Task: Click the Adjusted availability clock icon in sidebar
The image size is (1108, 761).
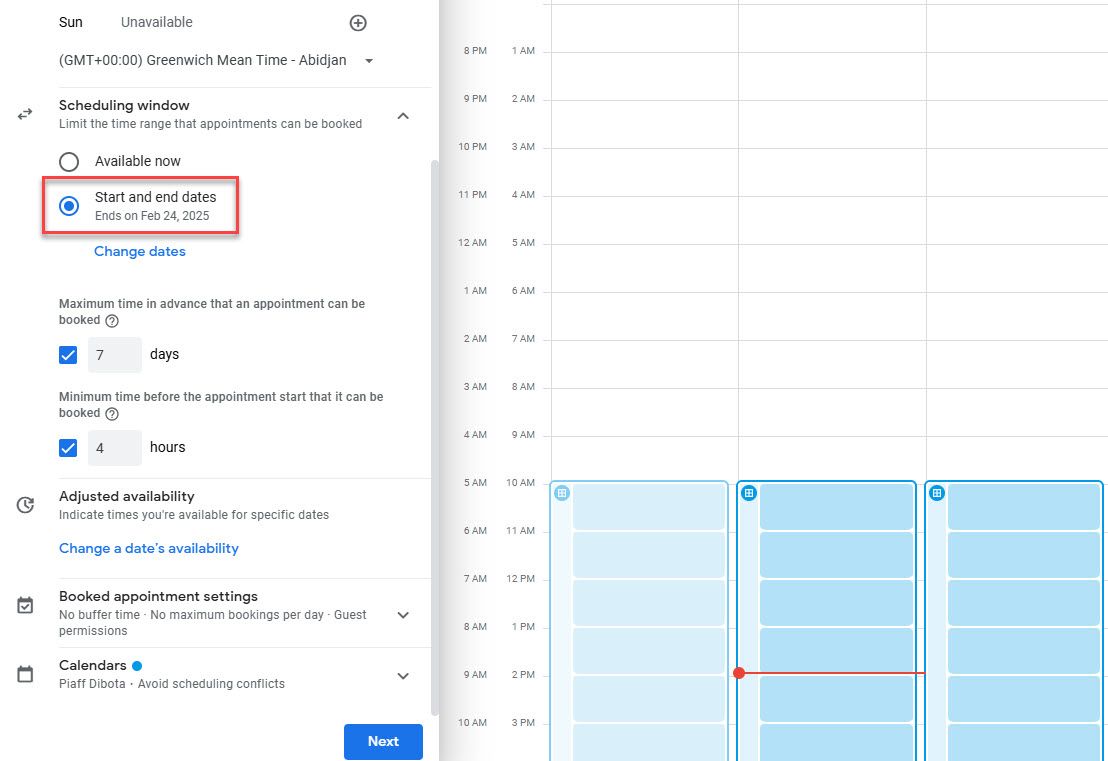Action: (24, 505)
